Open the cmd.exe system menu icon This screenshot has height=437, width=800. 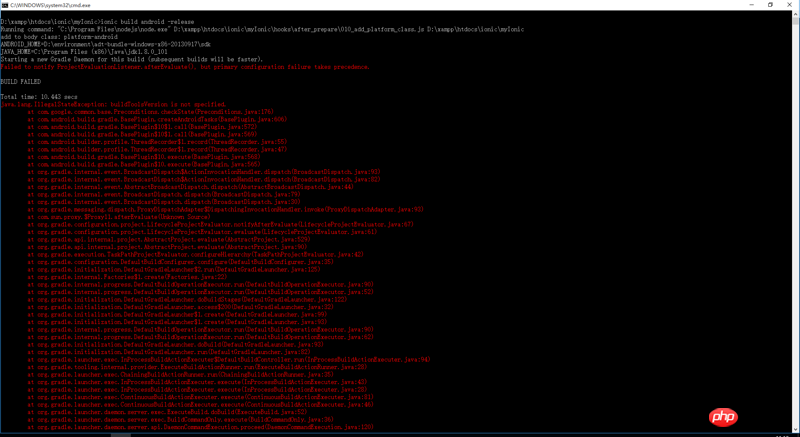point(4,4)
